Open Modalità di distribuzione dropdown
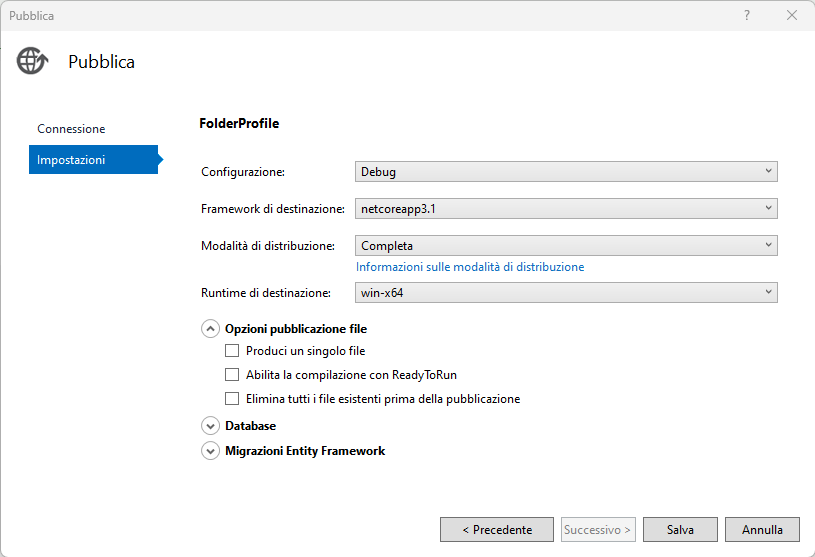The width and height of the screenshot is (815, 557). pyautogui.click(x=566, y=245)
